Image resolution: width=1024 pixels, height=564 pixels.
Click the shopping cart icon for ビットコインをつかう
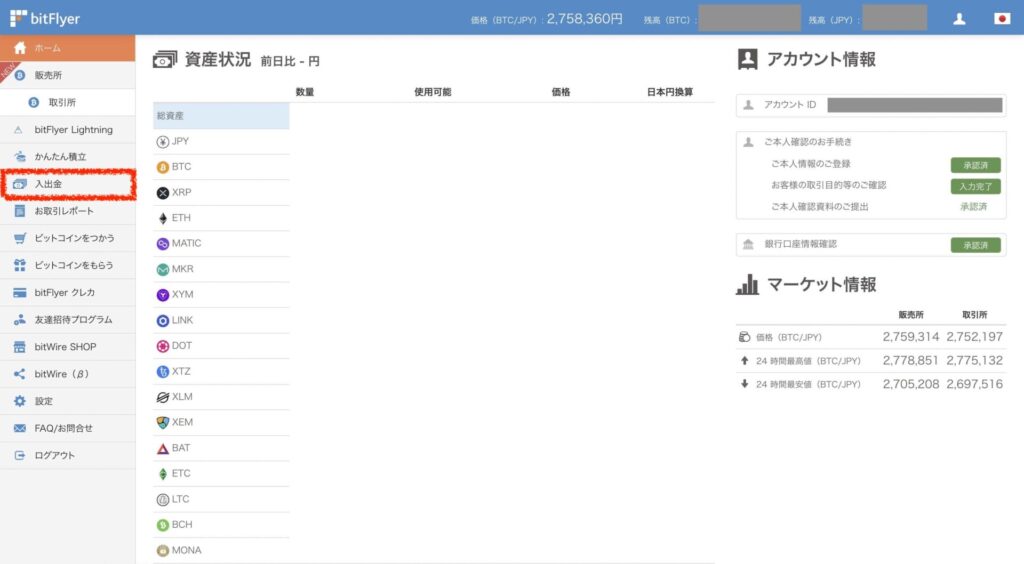(x=20, y=238)
